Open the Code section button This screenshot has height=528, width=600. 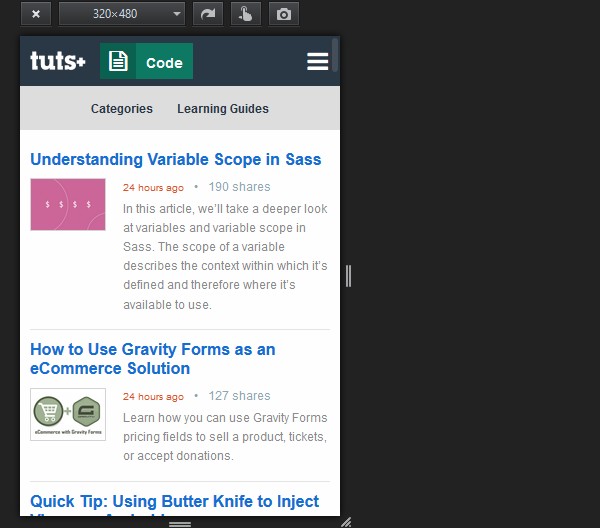[x=165, y=61]
